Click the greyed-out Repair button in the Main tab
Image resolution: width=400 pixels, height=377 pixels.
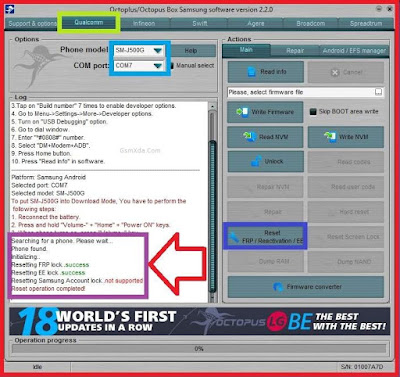click(x=265, y=212)
